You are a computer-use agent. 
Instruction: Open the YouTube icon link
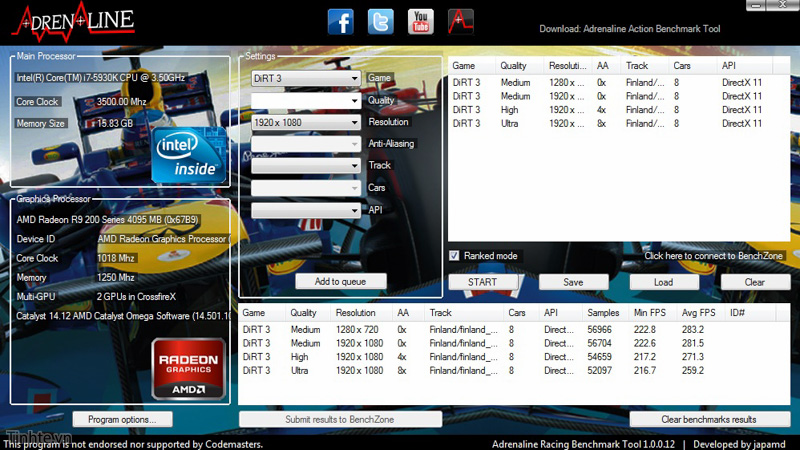click(x=421, y=21)
